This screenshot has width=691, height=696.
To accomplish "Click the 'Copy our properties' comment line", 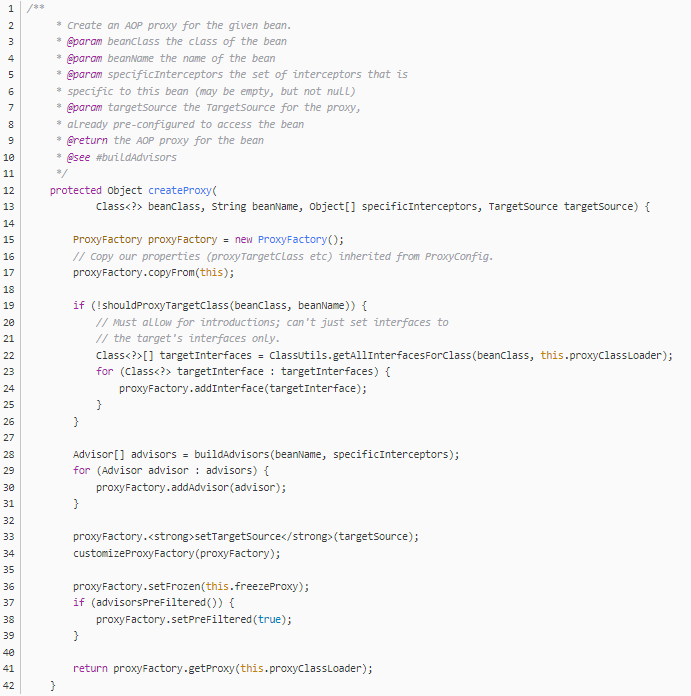I will tap(283, 256).
